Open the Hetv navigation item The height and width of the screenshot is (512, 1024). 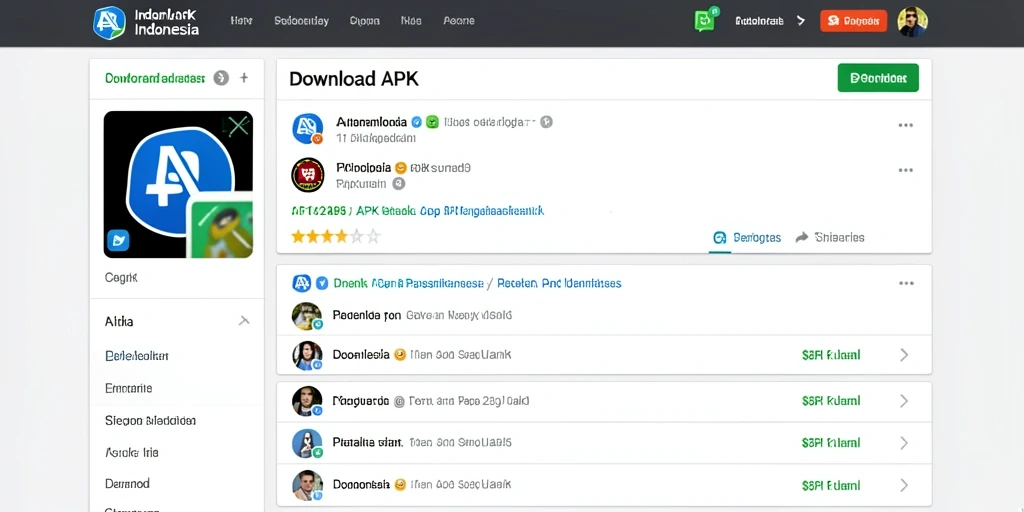point(242,21)
